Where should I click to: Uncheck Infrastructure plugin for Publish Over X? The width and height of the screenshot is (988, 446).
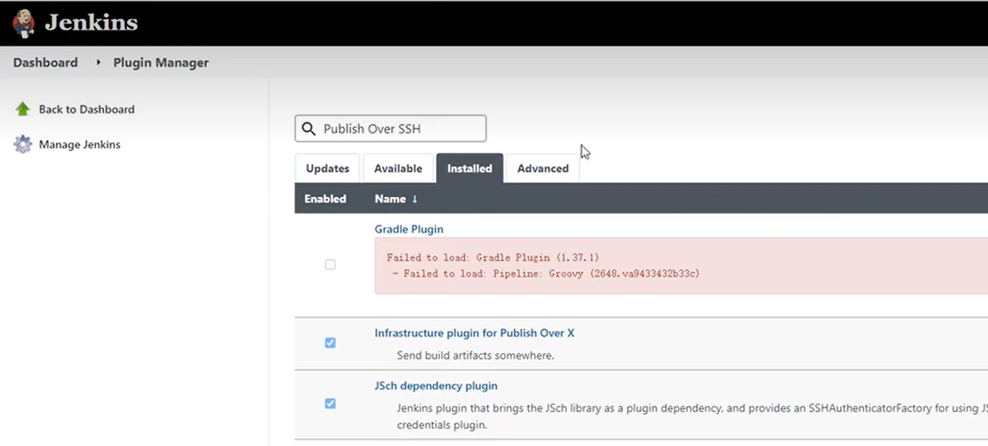330,343
